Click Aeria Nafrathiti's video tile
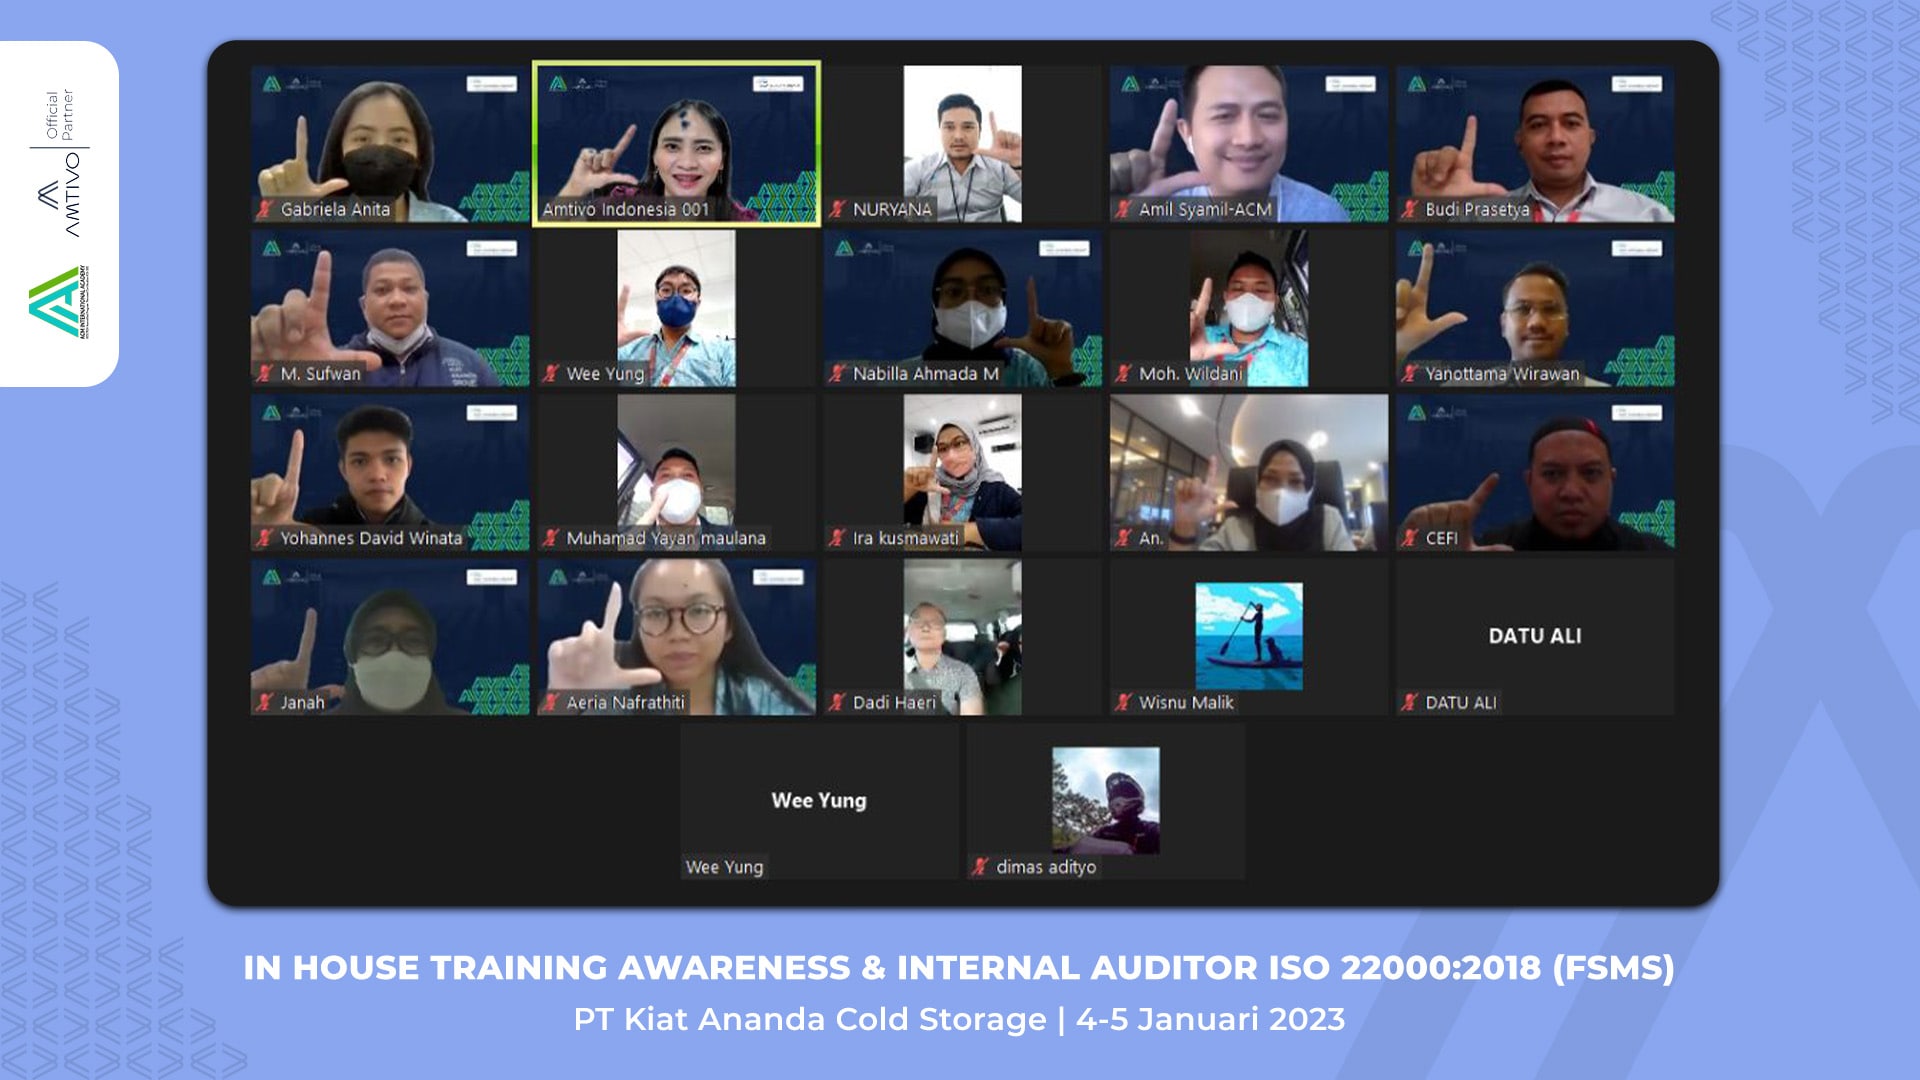The width and height of the screenshot is (1920, 1080). point(677,636)
